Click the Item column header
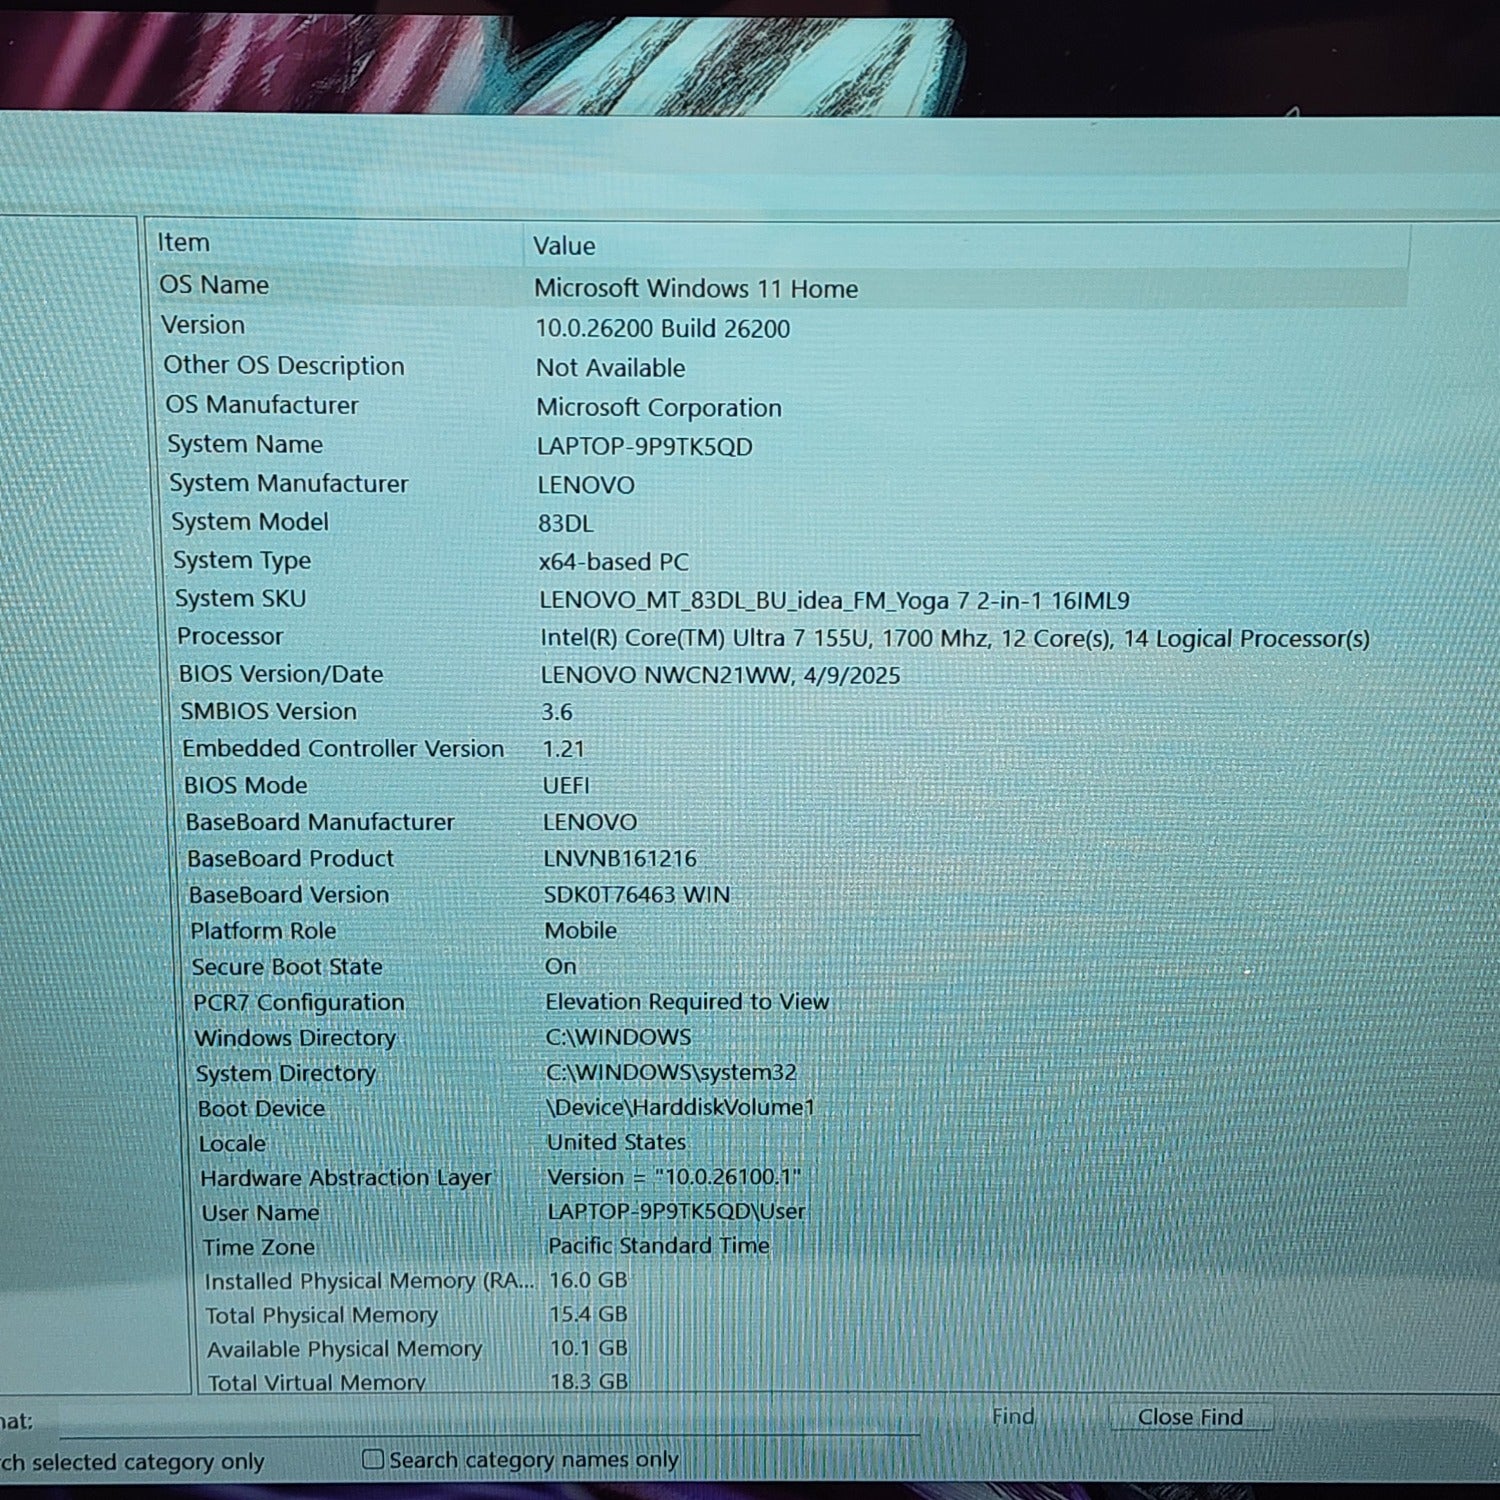Viewport: 1500px width, 1500px height. [x=184, y=243]
